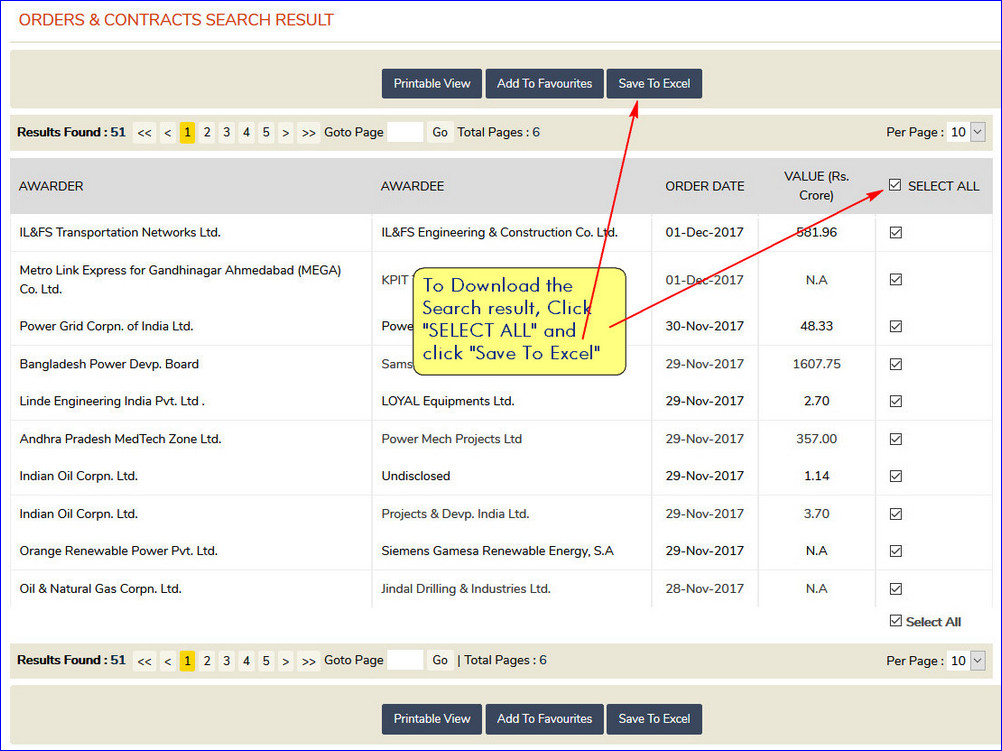This screenshot has height=751, width=1002.
Task: Click the top Save To Excel button
Action: (x=654, y=84)
